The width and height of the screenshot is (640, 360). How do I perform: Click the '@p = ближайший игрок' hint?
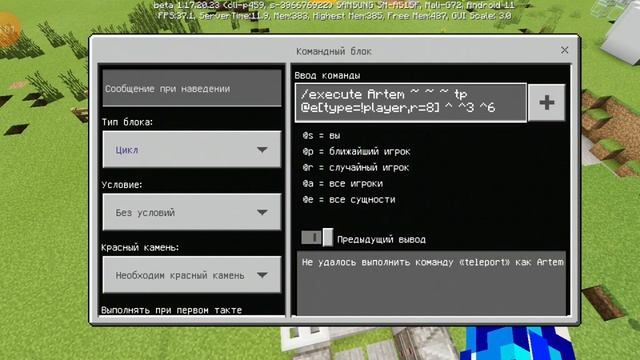coord(356,152)
